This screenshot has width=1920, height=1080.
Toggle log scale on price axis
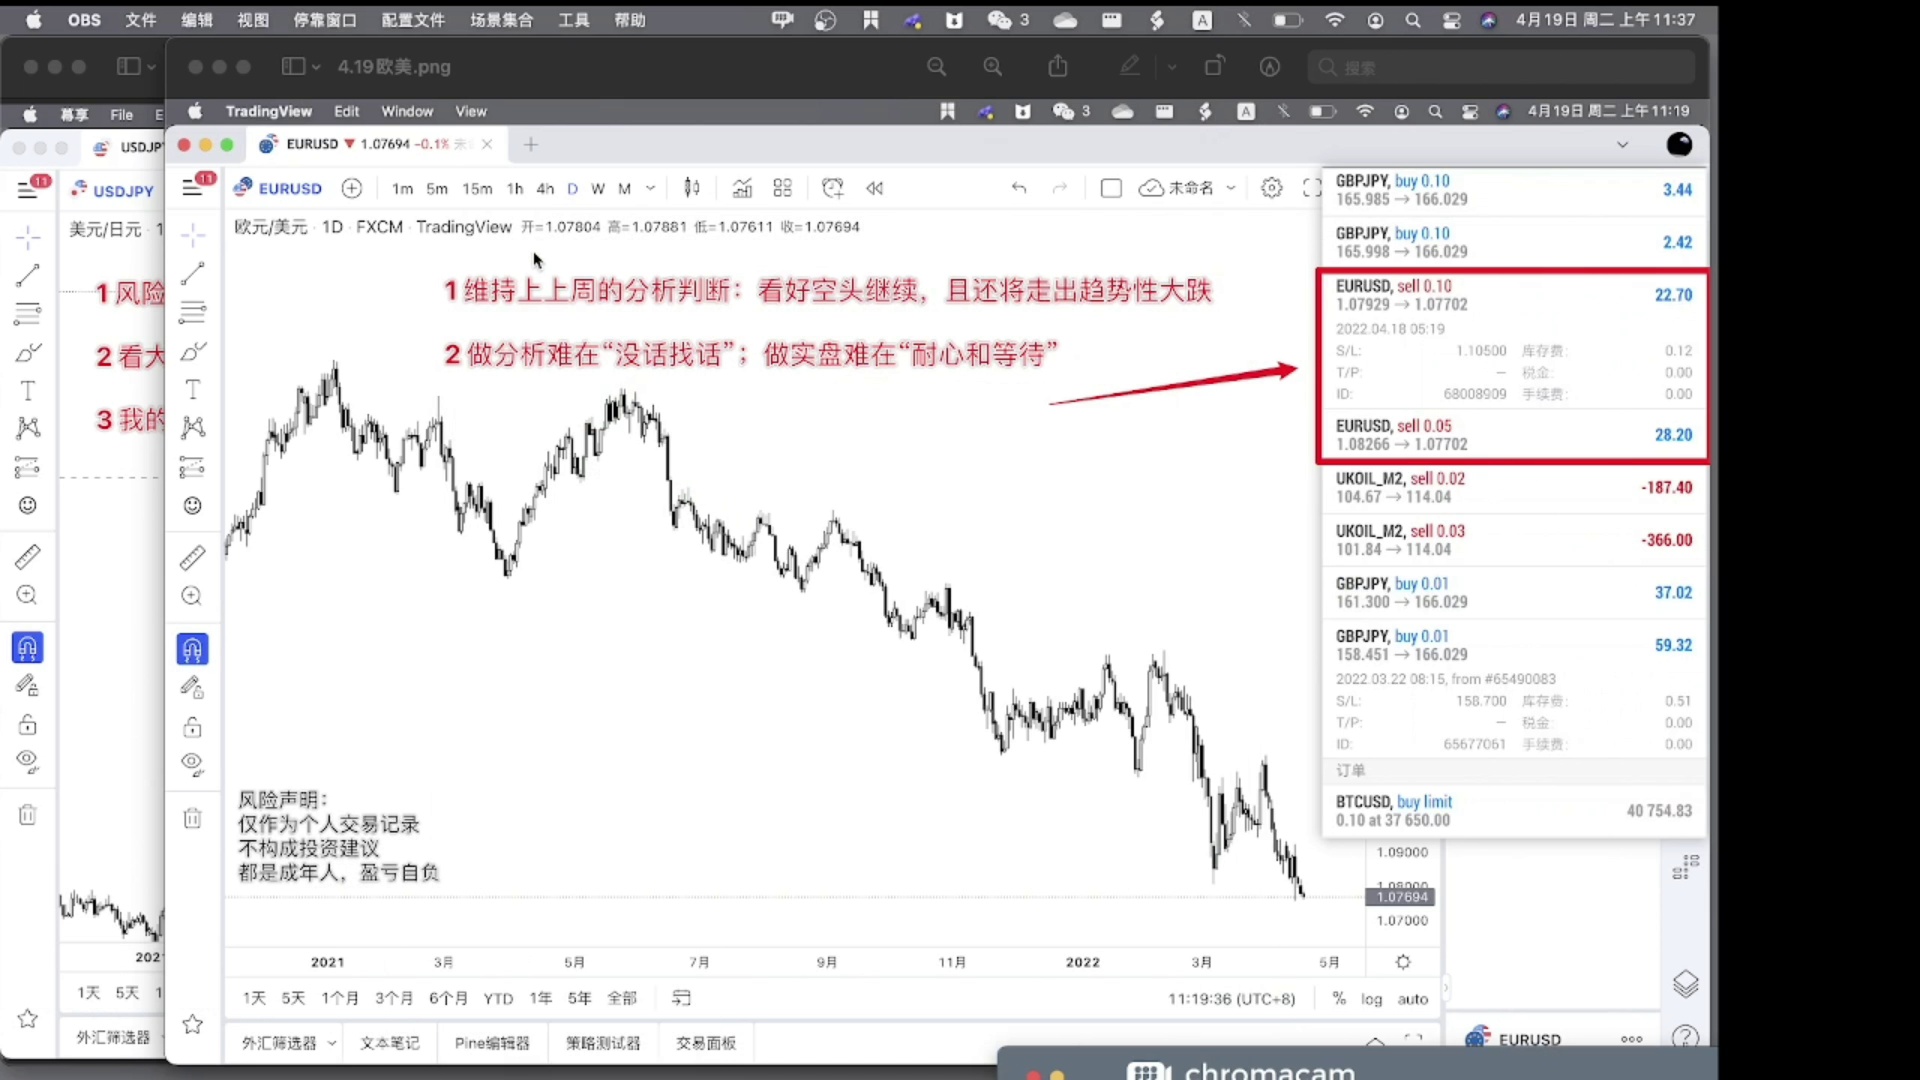(x=1371, y=998)
